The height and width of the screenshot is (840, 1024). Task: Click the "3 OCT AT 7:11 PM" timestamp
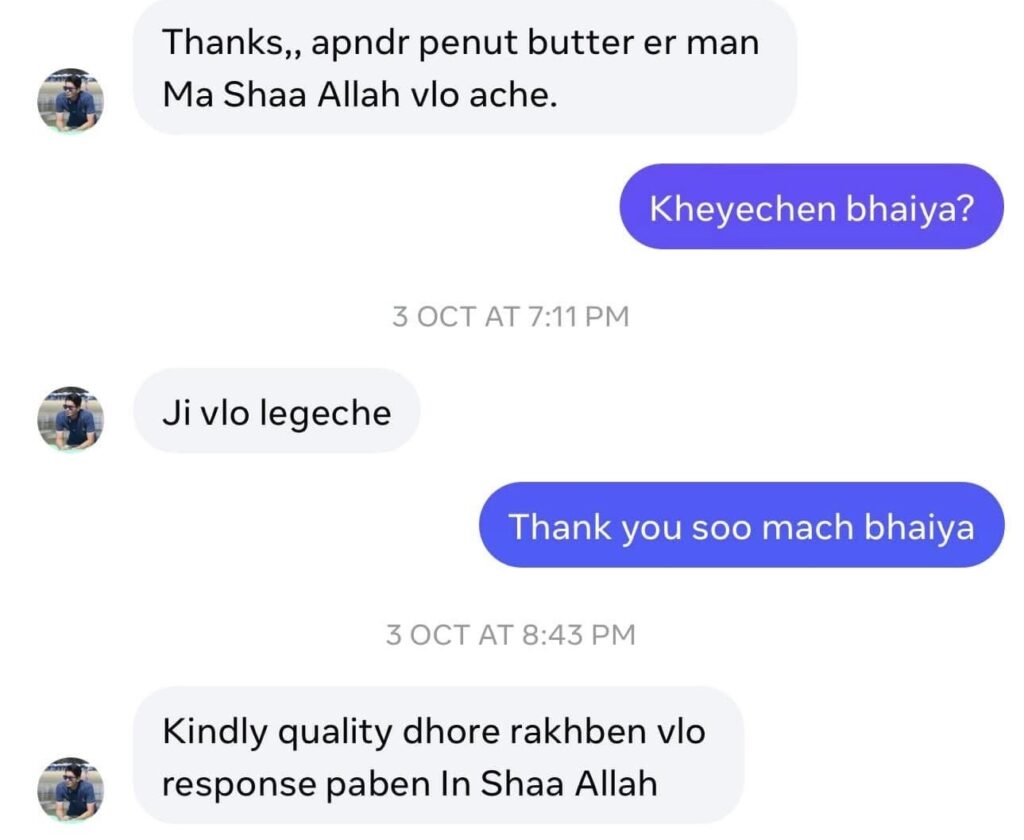(511, 317)
